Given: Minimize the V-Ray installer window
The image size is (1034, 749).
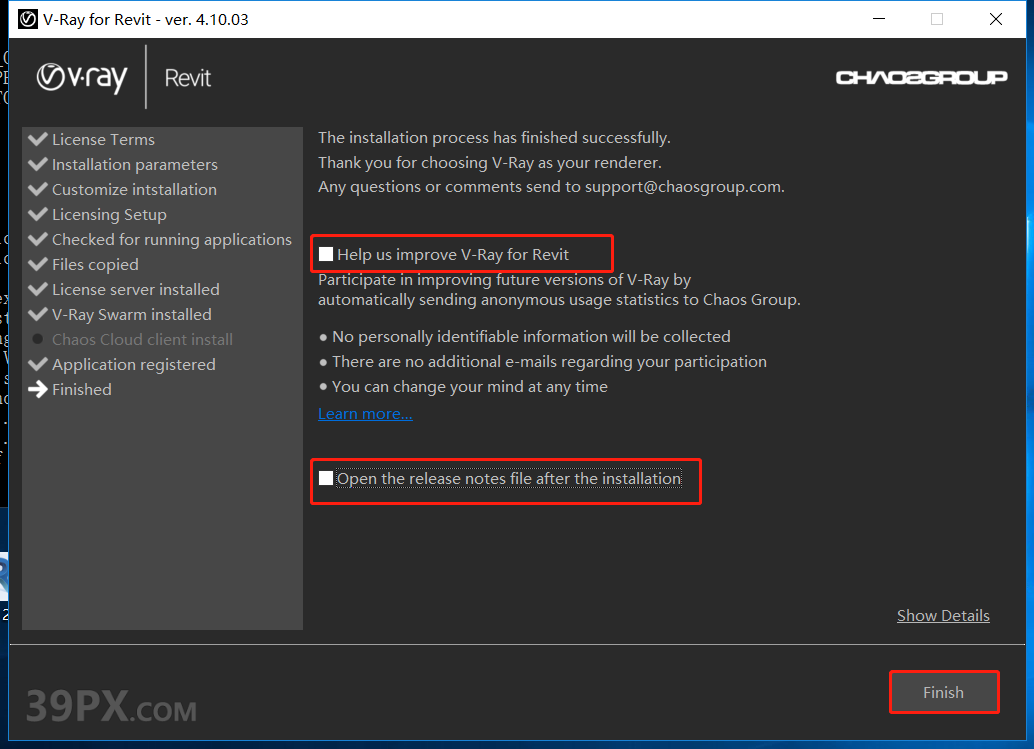Looking at the screenshot, I should tap(878, 19).
